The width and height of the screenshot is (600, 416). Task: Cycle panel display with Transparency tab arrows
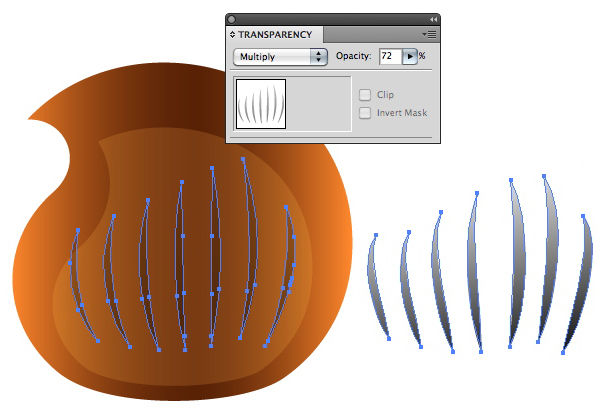tap(232, 35)
